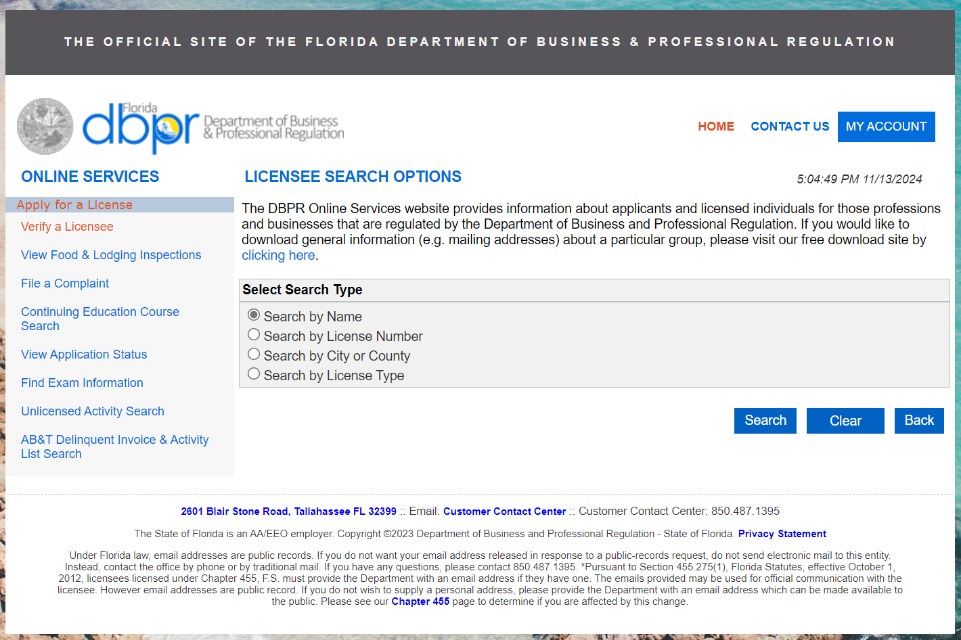Image resolution: width=961 pixels, height=640 pixels.
Task: Open Apply for a License
Action: pos(74,205)
